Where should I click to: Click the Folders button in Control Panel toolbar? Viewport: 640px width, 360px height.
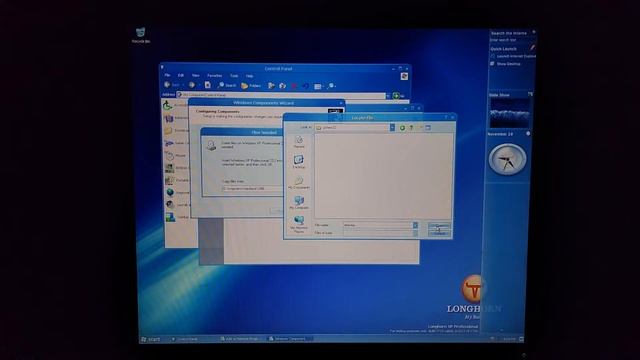(251, 85)
